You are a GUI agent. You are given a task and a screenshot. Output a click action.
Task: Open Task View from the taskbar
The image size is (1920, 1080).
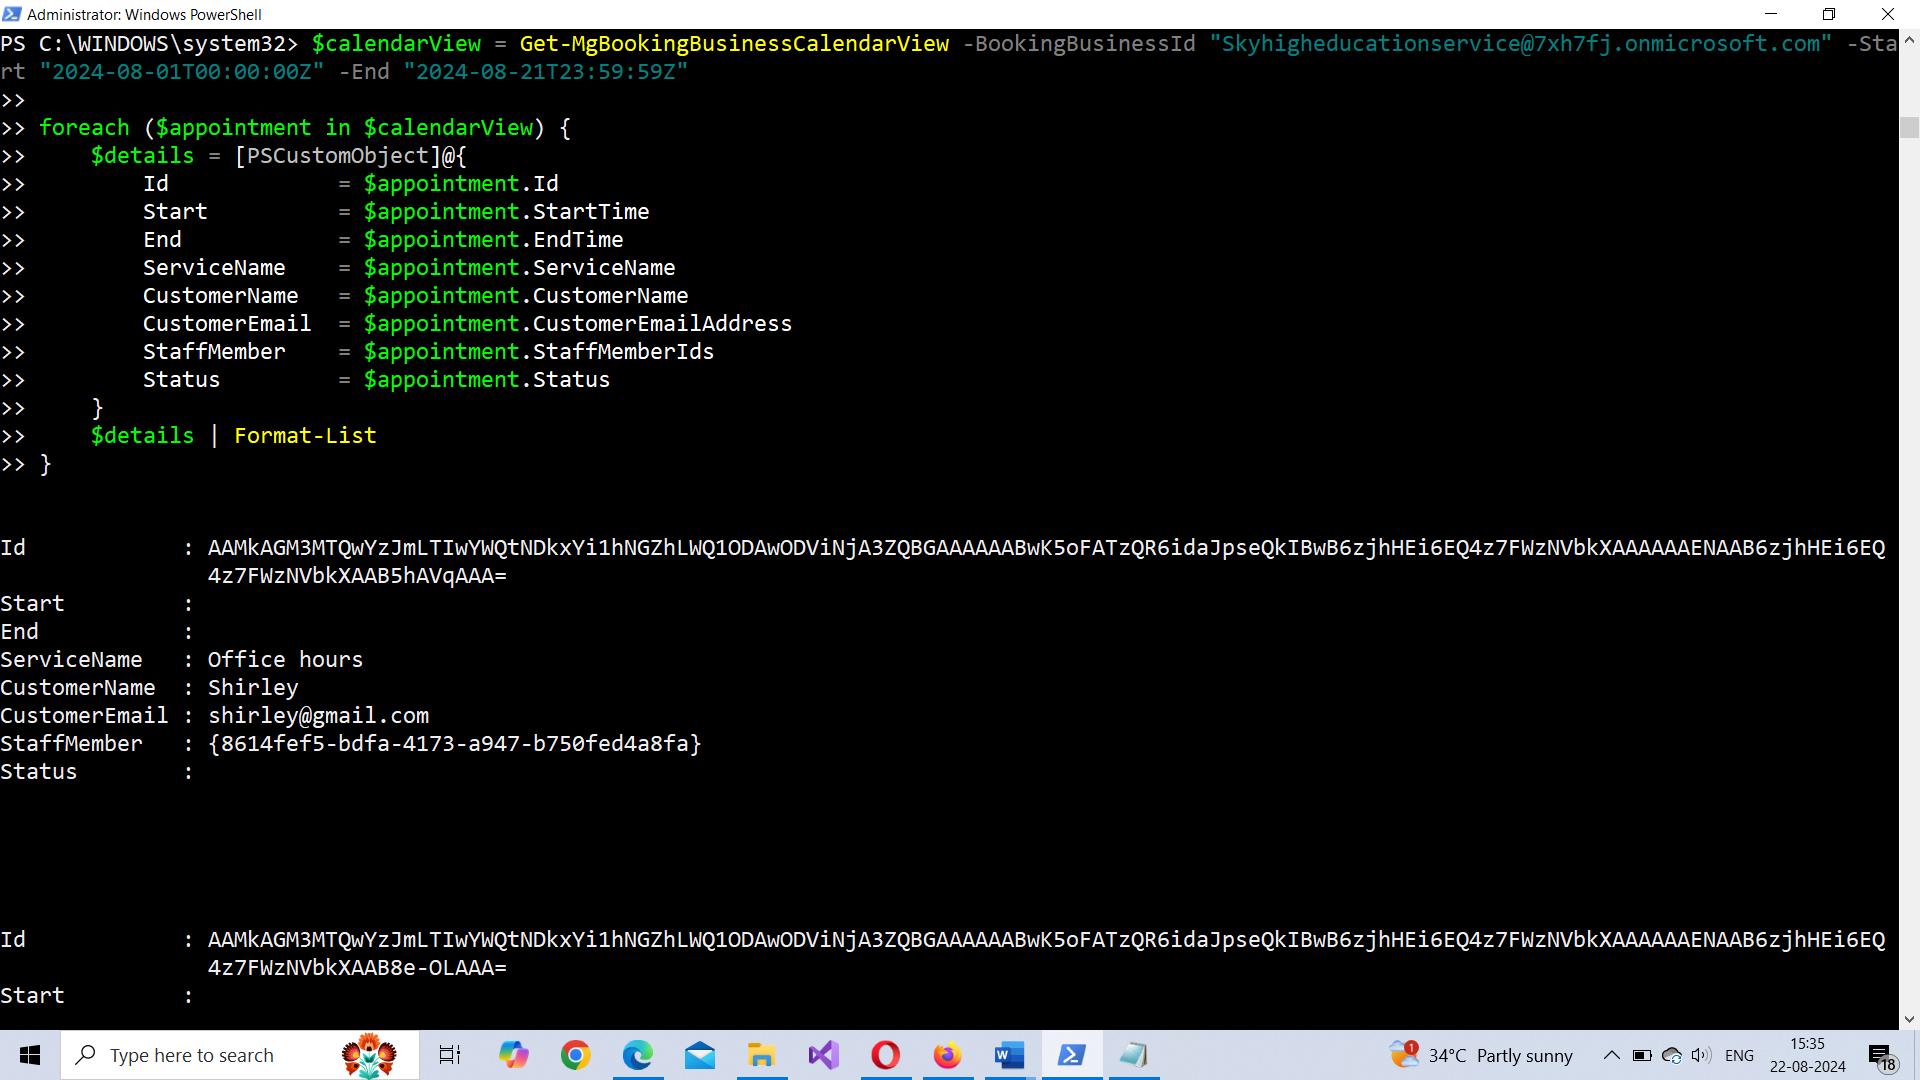450,1055
